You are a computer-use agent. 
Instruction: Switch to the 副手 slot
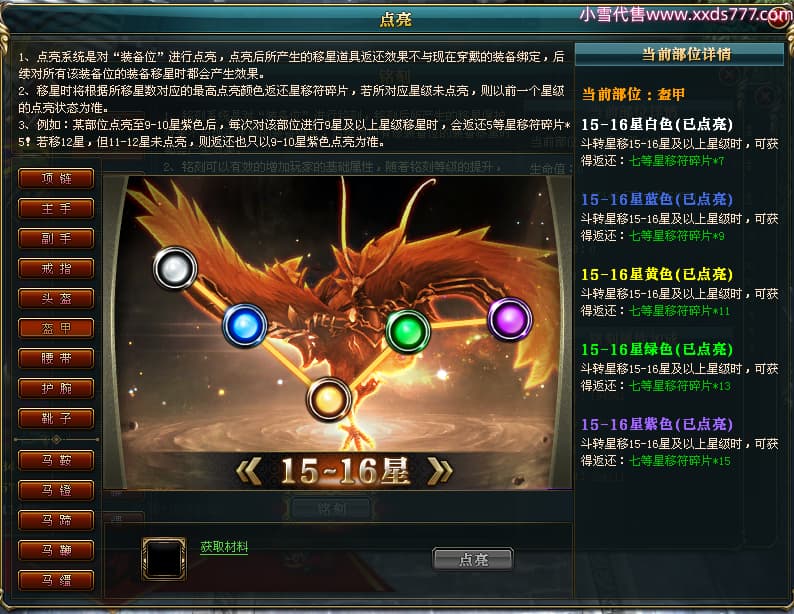56,238
